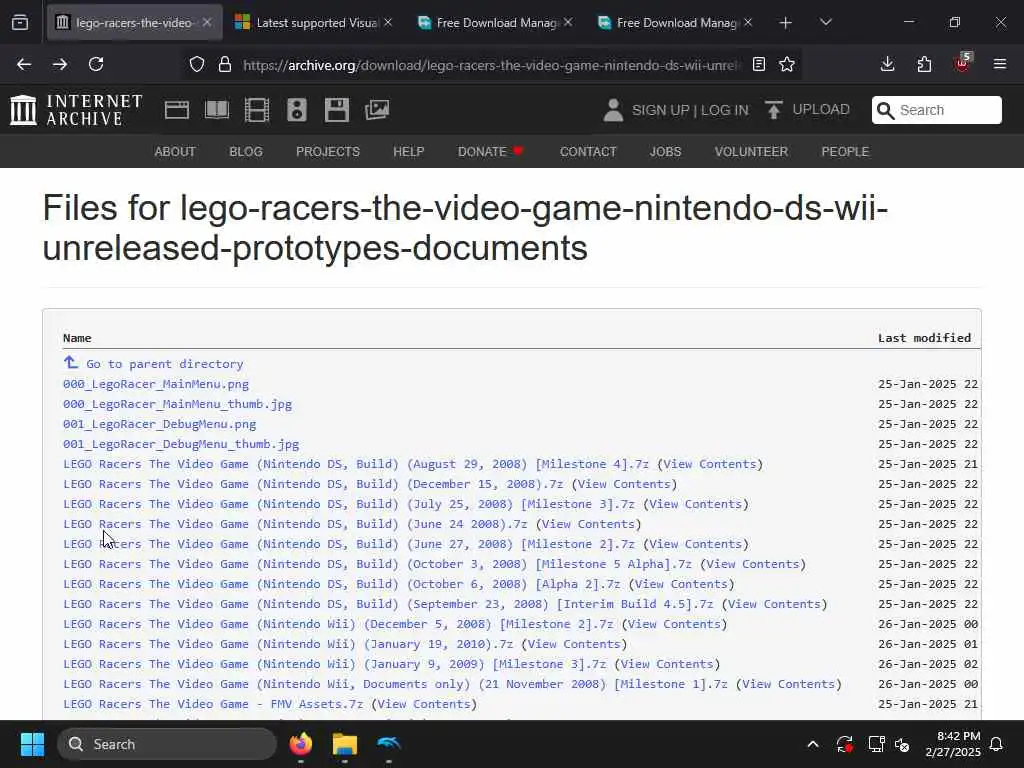Reload the current page
The image size is (1024, 768).
[96, 64]
